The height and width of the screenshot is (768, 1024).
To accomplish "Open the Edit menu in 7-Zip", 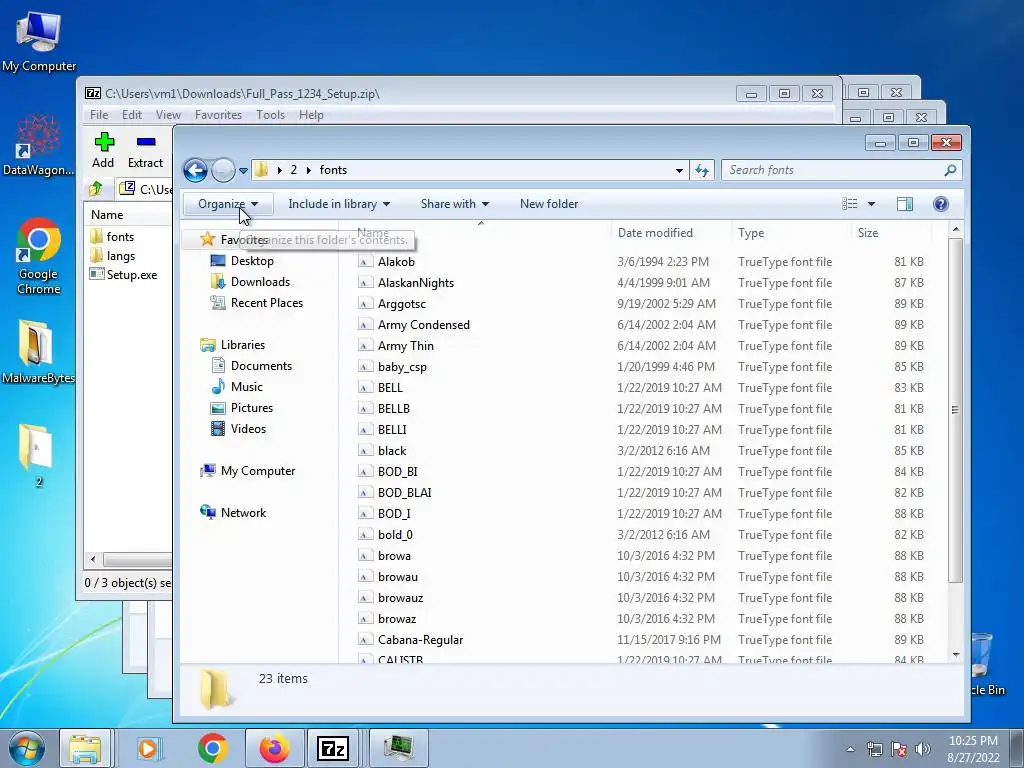I will [131, 115].
